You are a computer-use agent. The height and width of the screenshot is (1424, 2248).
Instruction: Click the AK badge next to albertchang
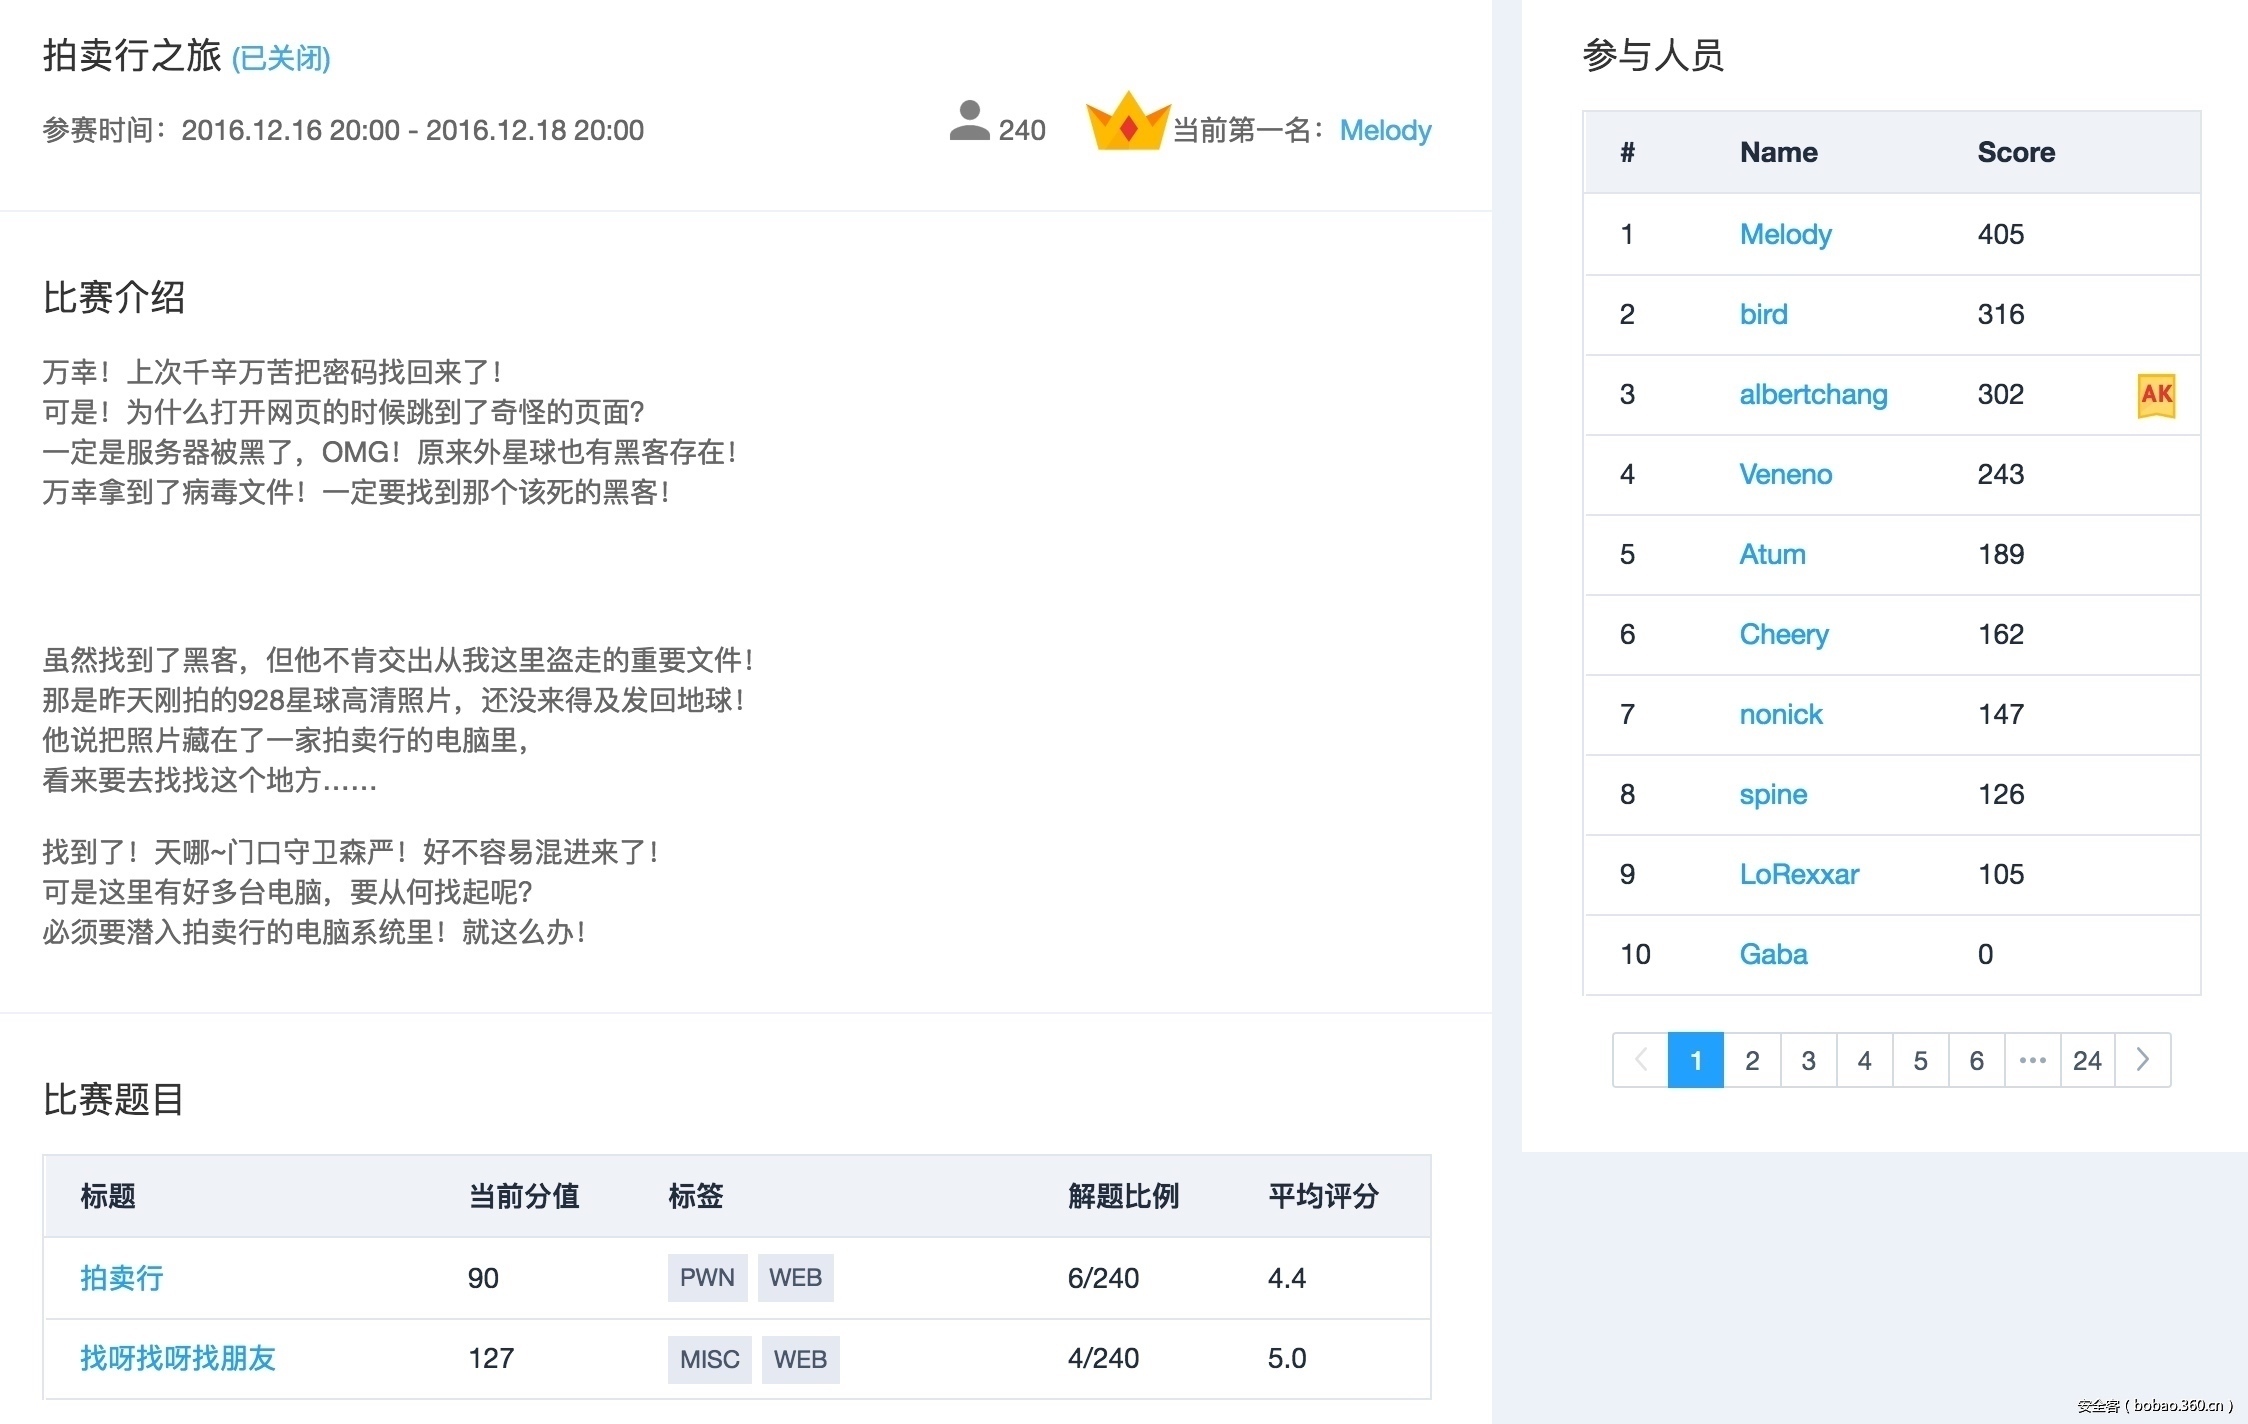click(2156, 395)
